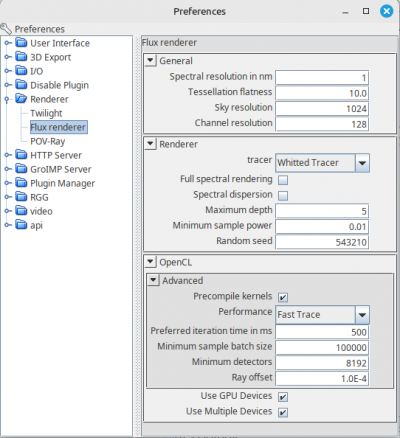The image size is (400, 438).
Task: Click the video folder icon
Action: coord(21,211)
